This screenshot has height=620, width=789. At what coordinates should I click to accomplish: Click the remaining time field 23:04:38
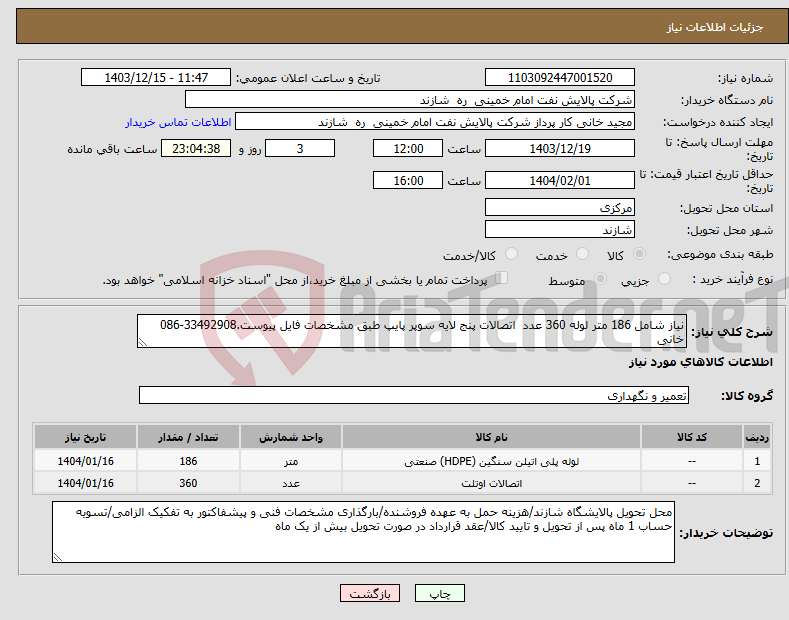[196, 148]
